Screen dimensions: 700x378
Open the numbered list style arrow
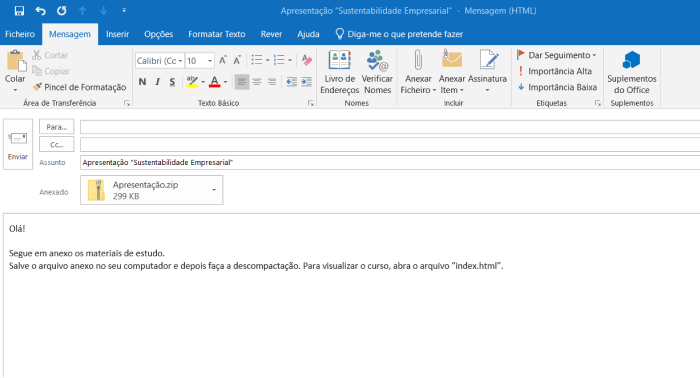click(x=290, y=60)
